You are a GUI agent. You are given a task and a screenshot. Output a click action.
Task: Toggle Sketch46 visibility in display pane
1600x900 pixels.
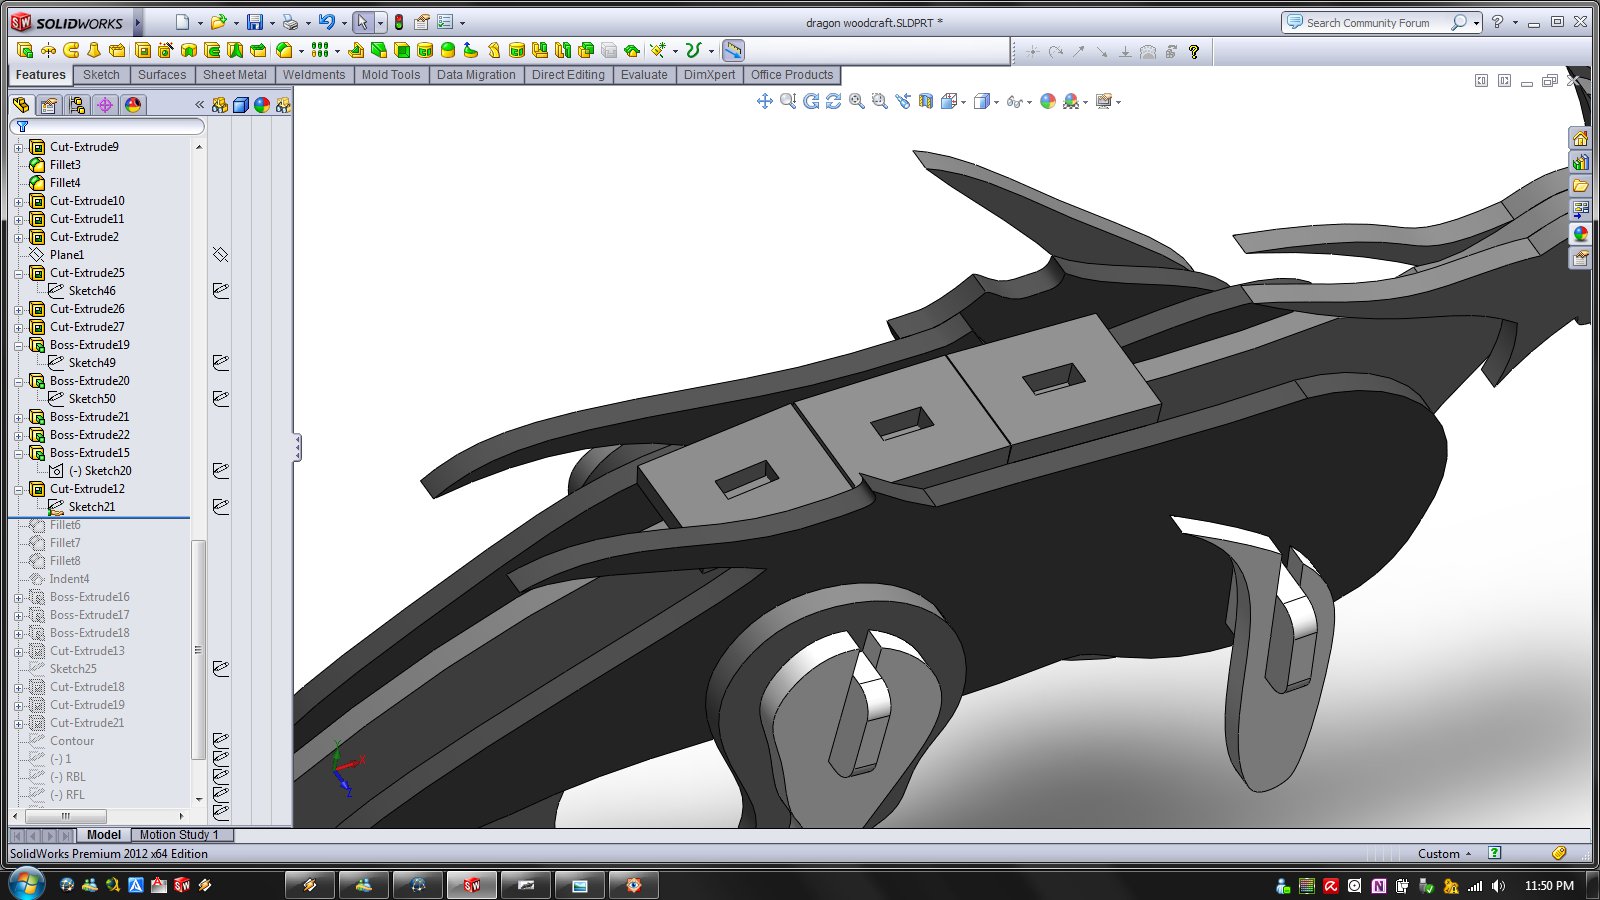pos(221,291)
